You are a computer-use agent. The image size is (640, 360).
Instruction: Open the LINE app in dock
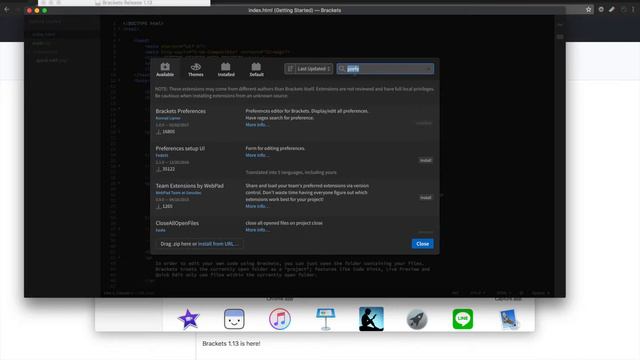pos(462,319)
